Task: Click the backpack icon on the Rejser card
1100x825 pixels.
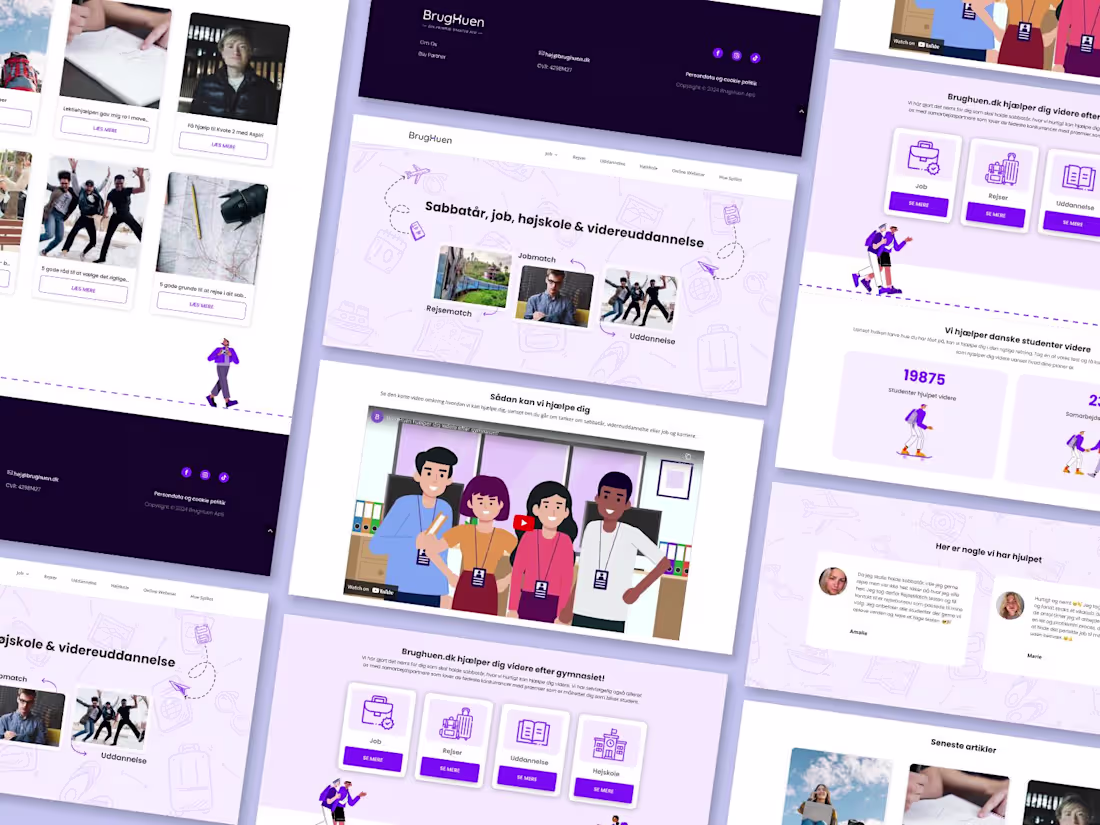Action: [x=456, y=723]
